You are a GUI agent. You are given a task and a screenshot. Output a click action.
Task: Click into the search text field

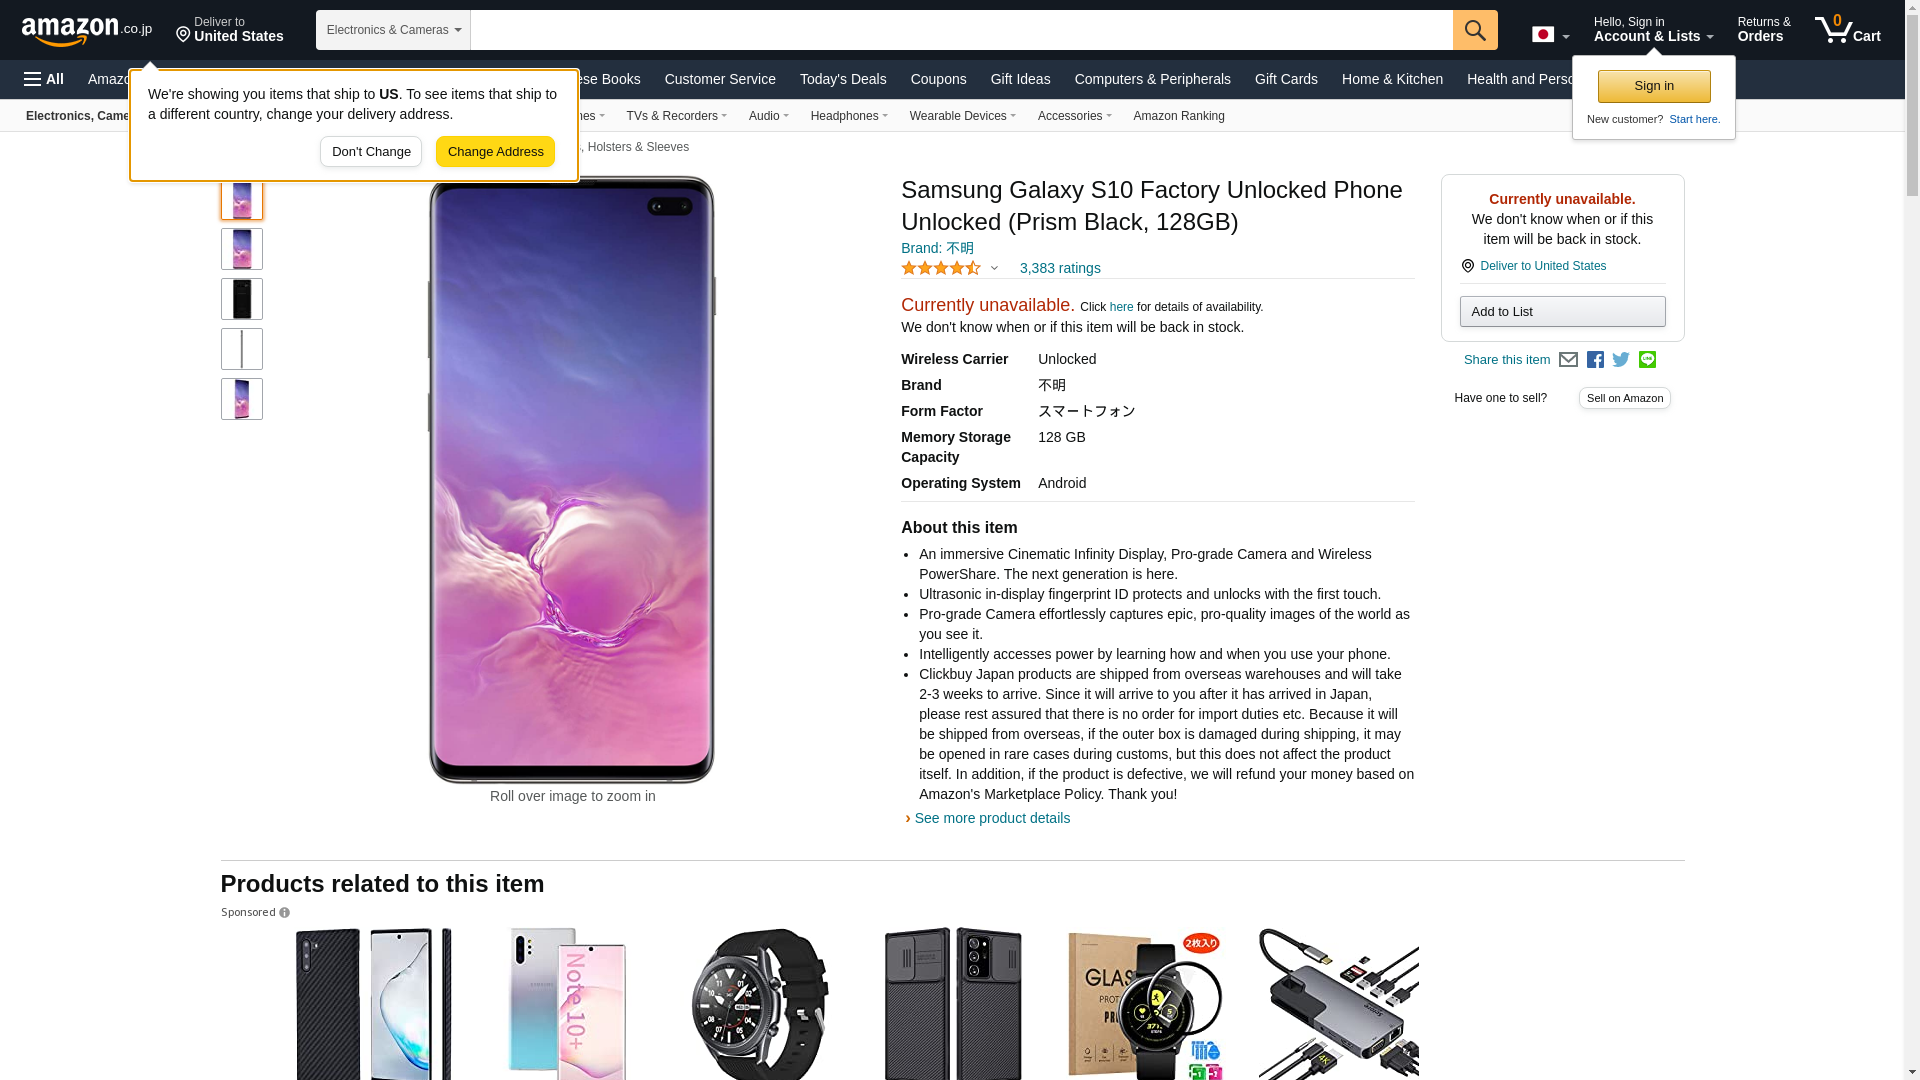(x=960, y=30)
